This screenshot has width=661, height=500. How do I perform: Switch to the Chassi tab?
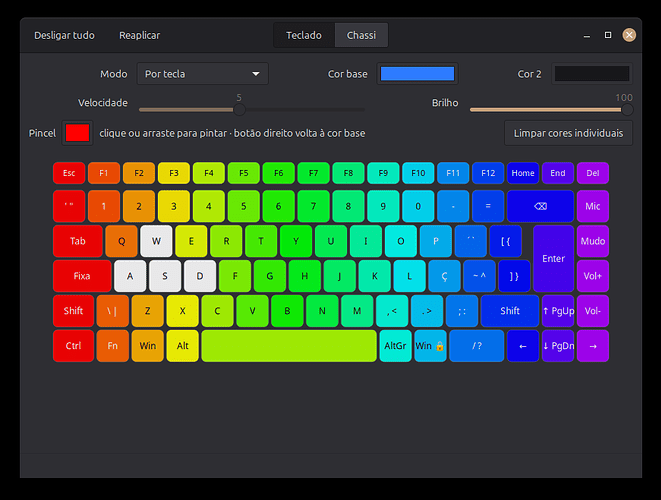point(361,35)
